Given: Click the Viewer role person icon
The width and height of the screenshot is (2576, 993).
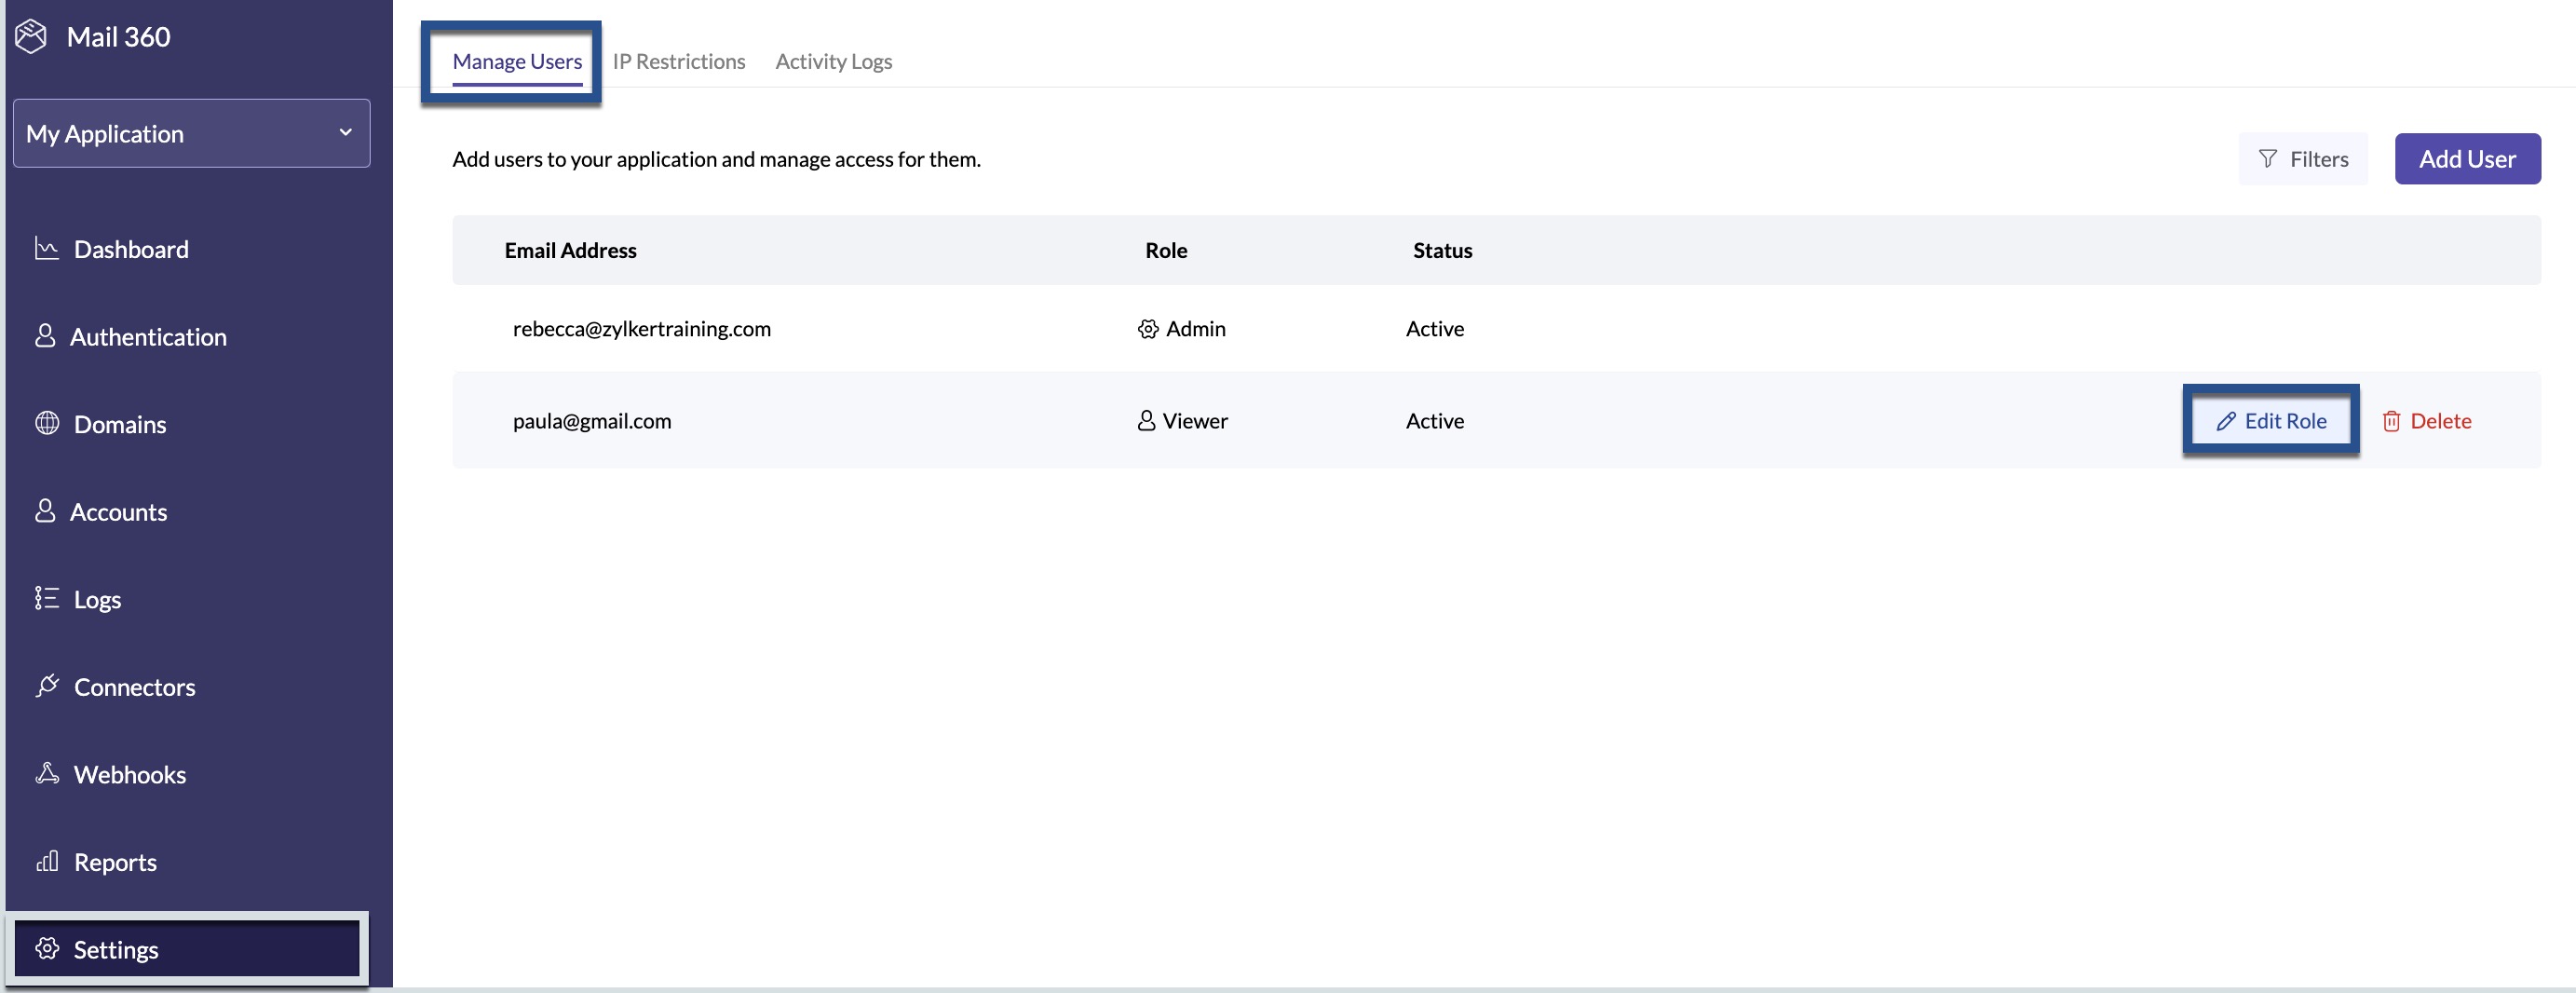Looking at the screenshot, I should coord(1146,420).
